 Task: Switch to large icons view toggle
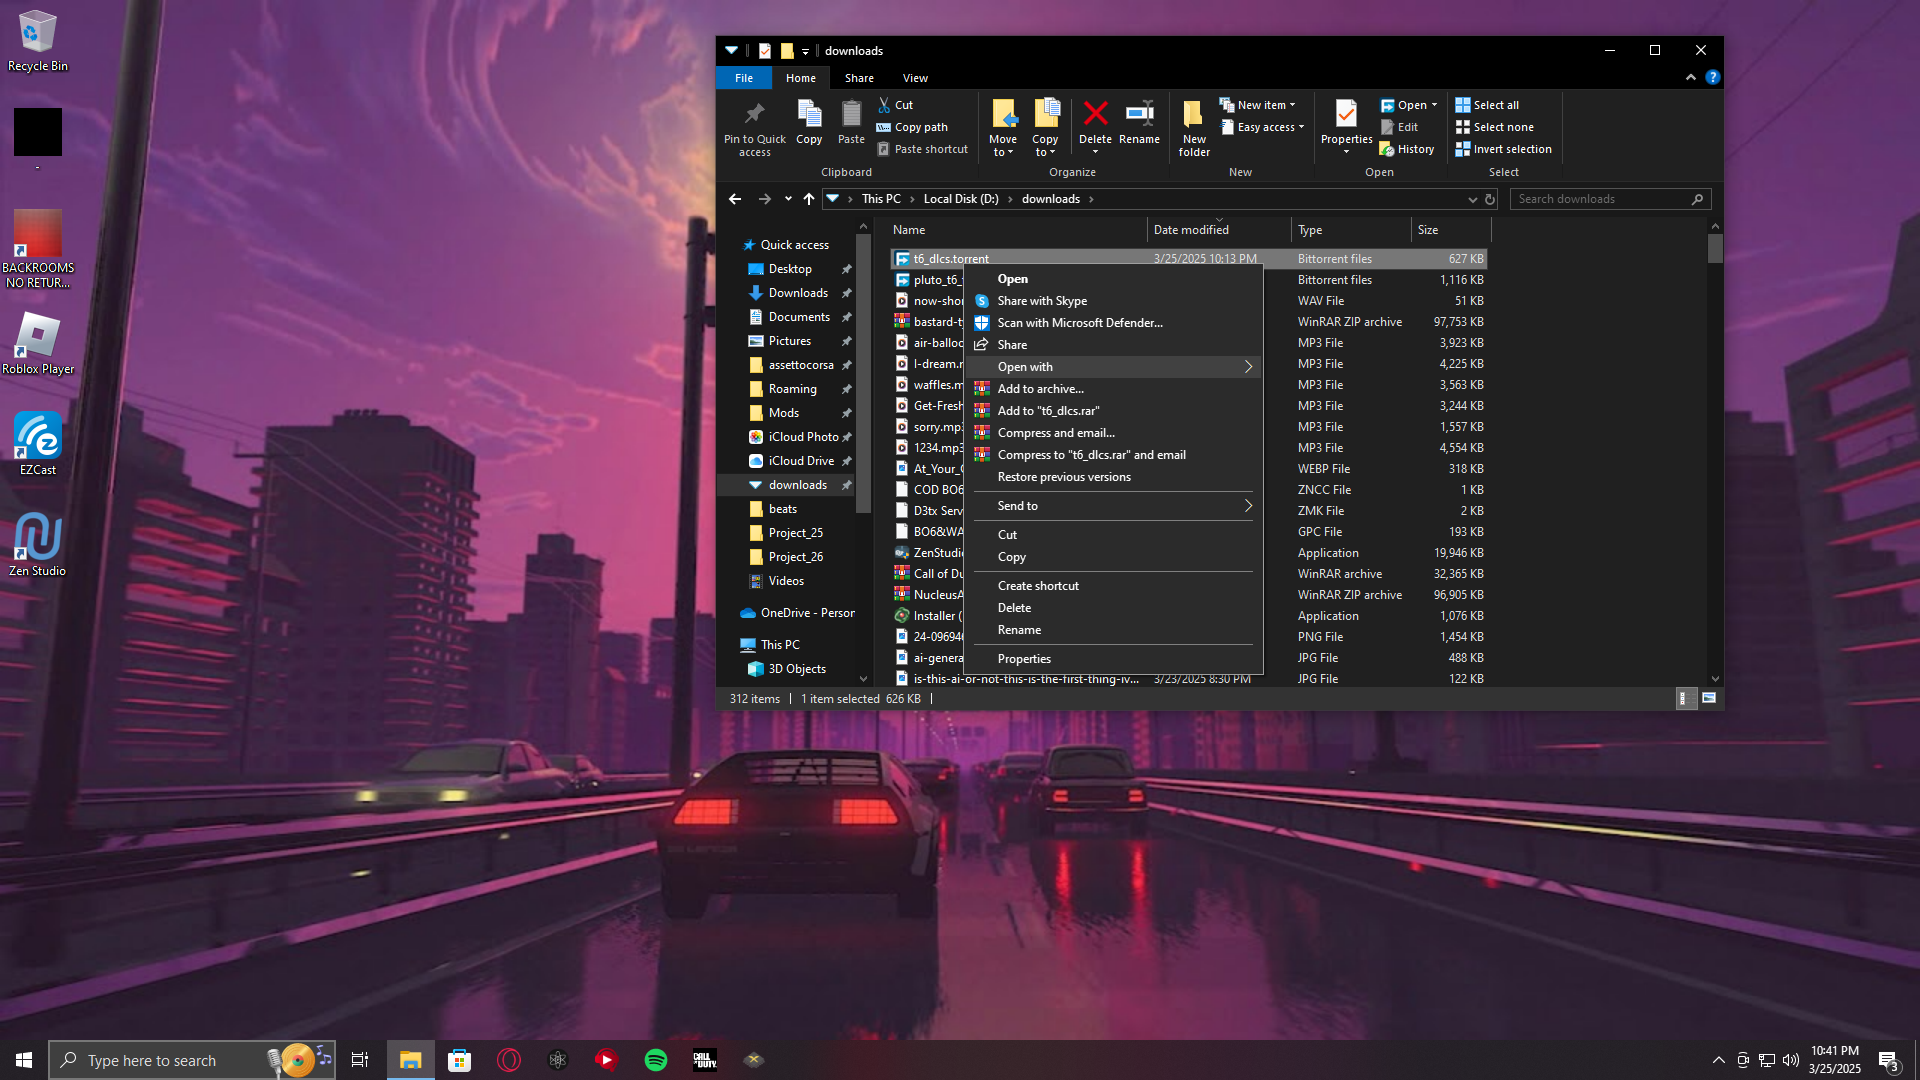coord(1709,698)
